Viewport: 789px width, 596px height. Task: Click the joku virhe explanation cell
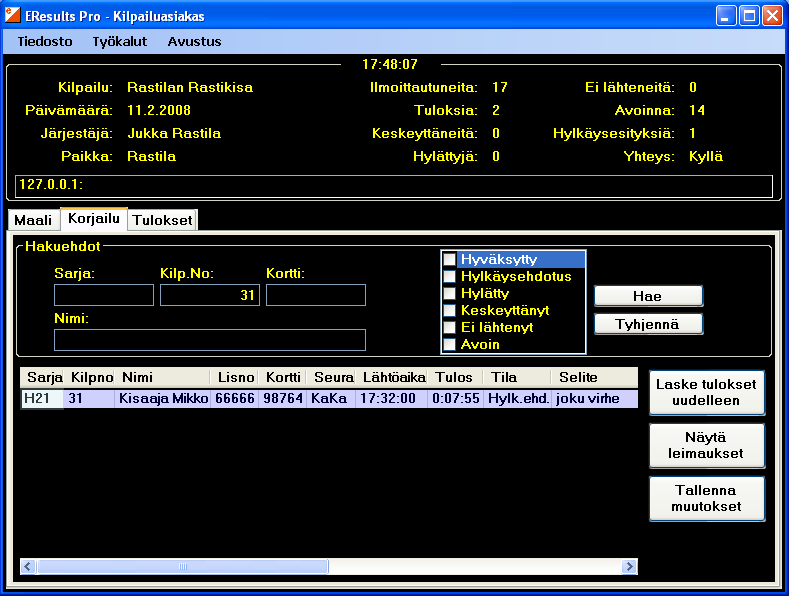595,398
